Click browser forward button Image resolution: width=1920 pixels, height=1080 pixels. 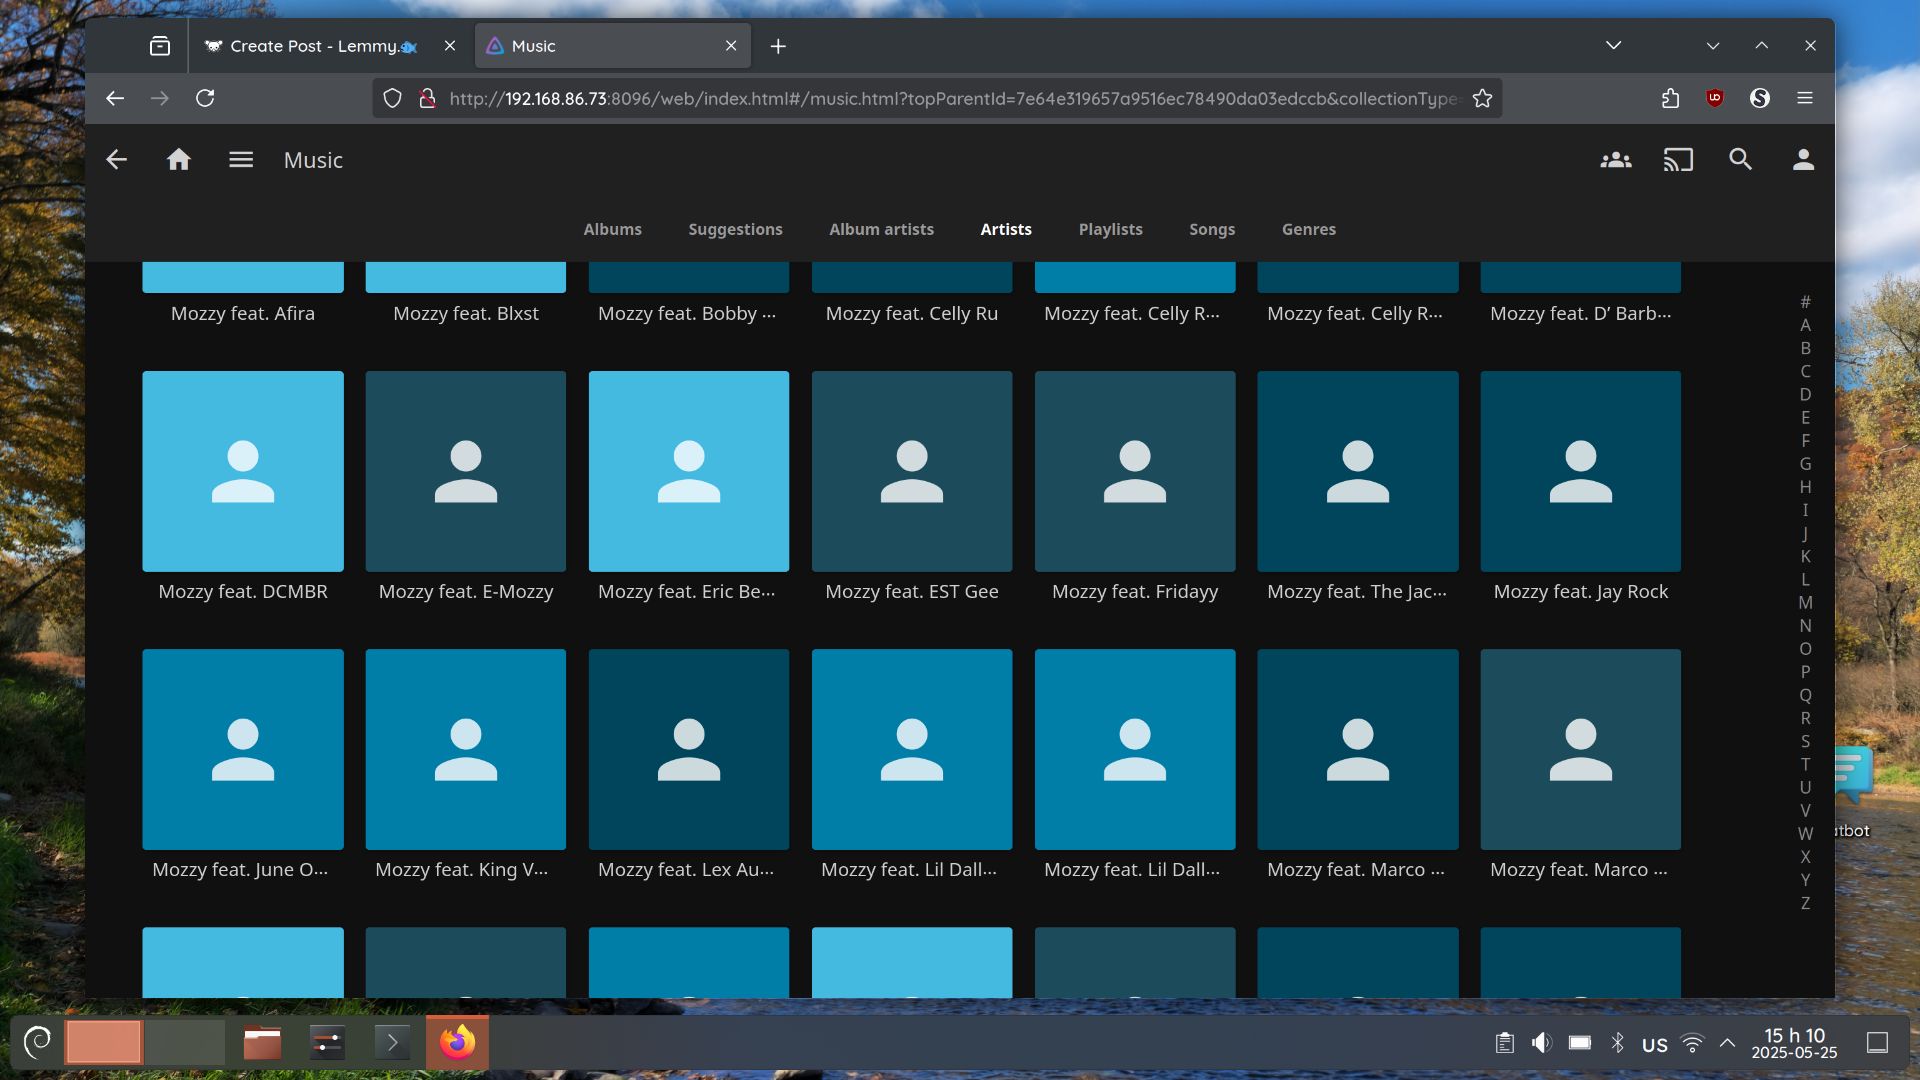point(160,98)
